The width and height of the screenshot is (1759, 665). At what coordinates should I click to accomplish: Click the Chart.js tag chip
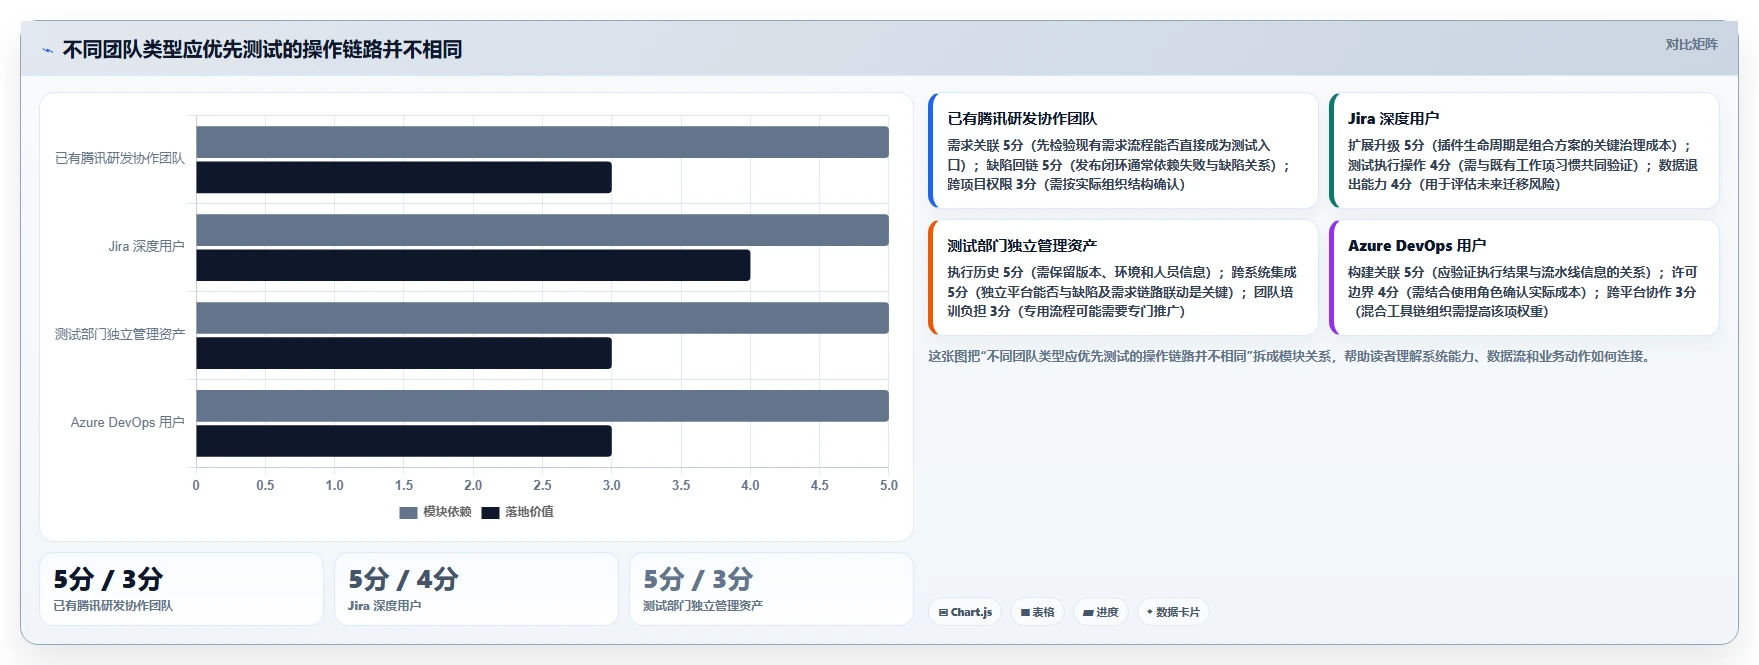click(965, 612)
